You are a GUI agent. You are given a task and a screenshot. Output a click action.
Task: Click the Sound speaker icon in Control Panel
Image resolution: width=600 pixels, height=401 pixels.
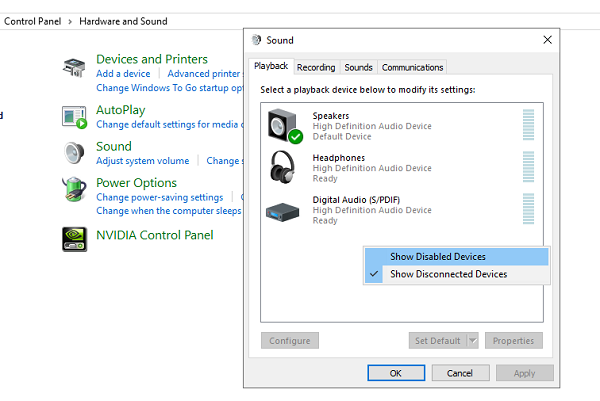[75, 152]
